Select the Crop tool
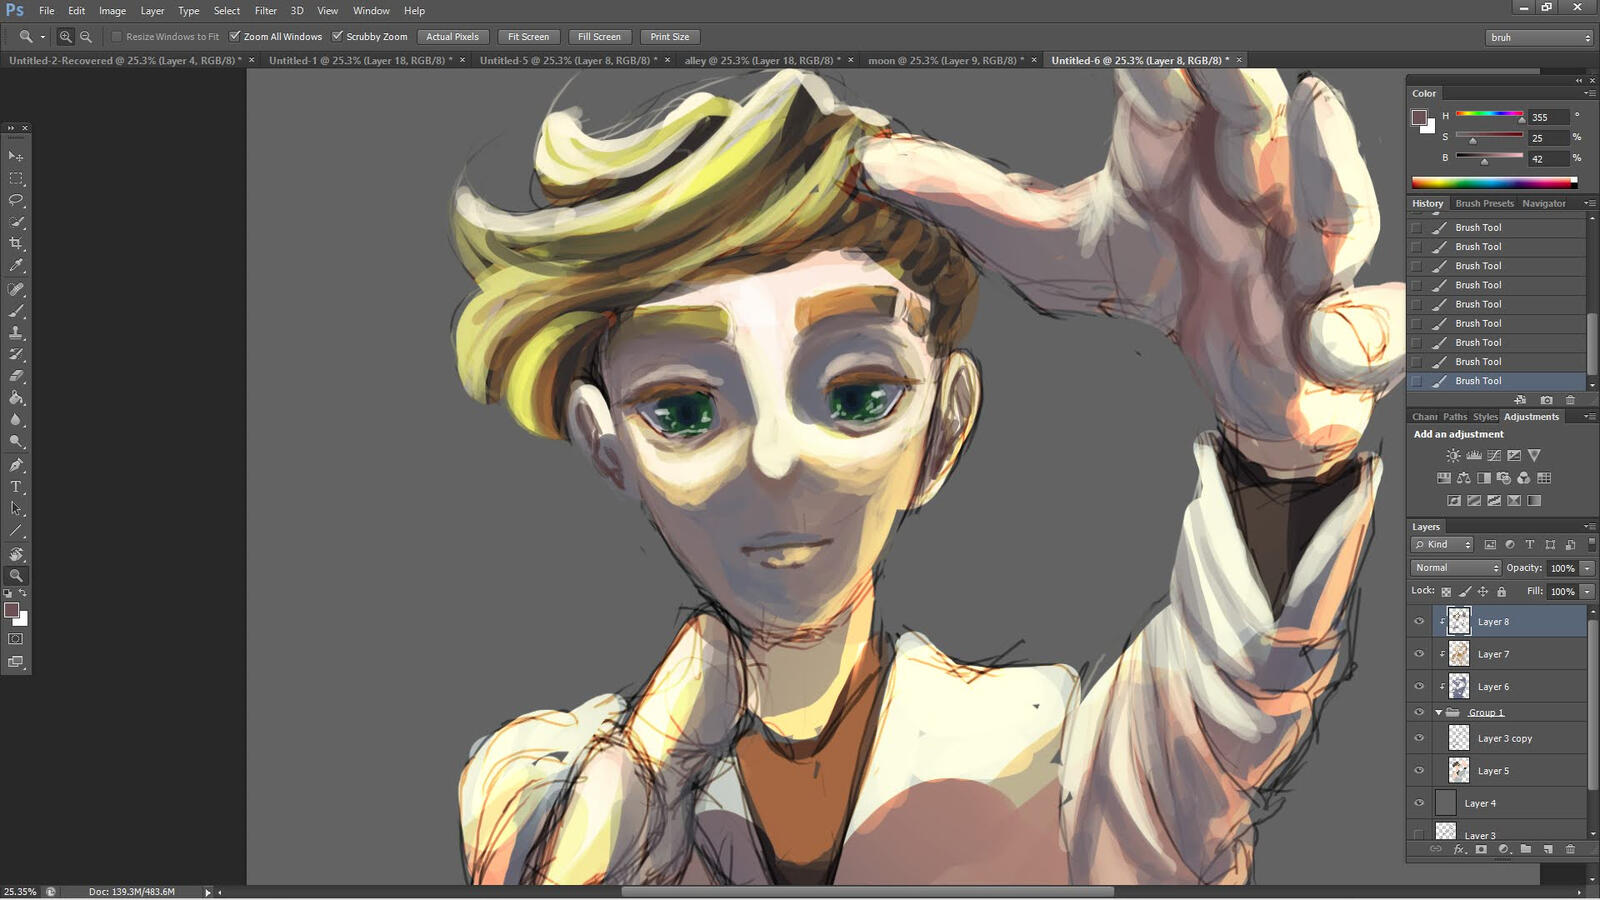The width and height of the screenshot is (1600, 900). click(16, 244)
